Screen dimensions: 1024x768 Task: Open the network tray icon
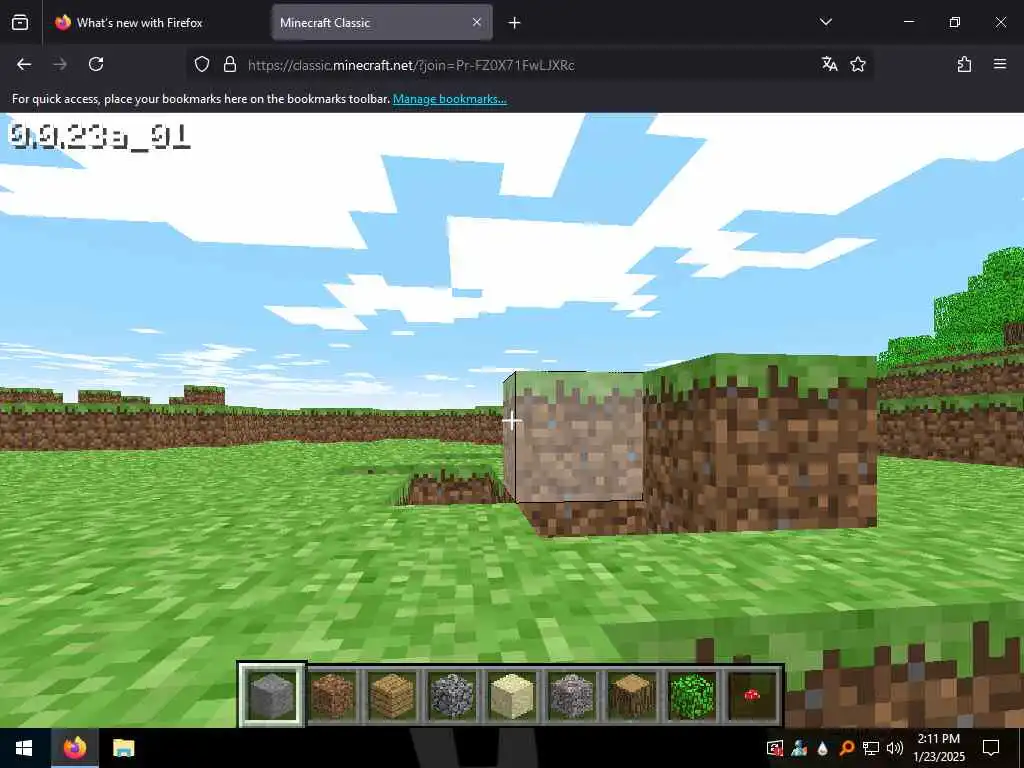(x=871, y=748)
